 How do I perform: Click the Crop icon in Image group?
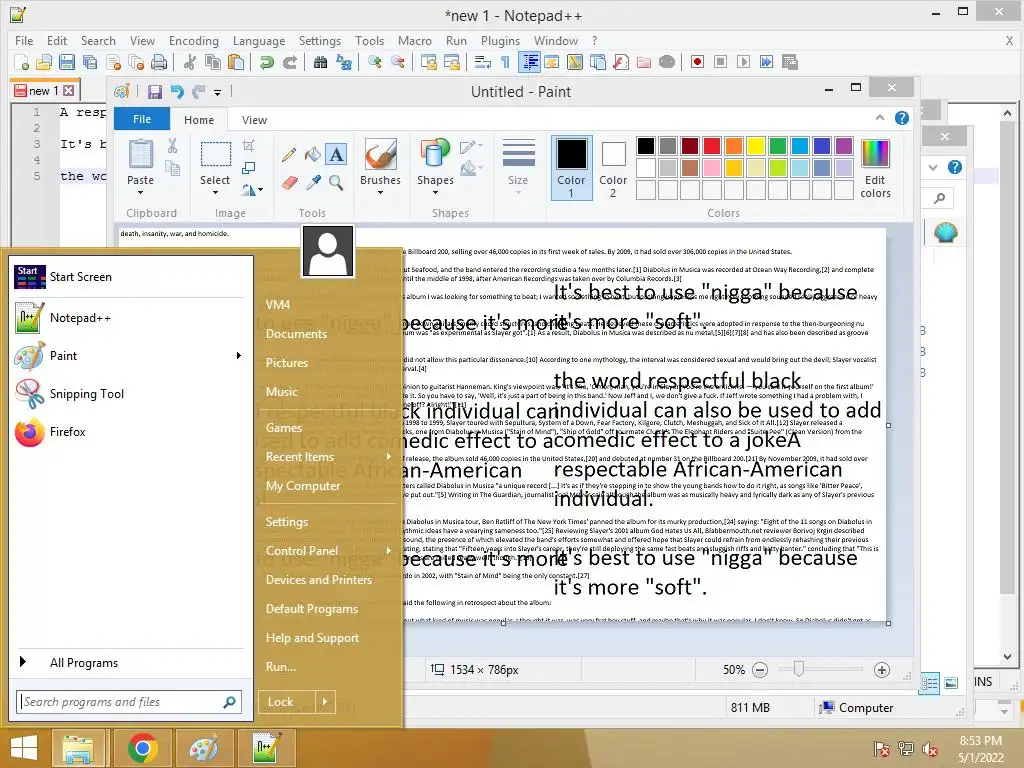[248, 146]
